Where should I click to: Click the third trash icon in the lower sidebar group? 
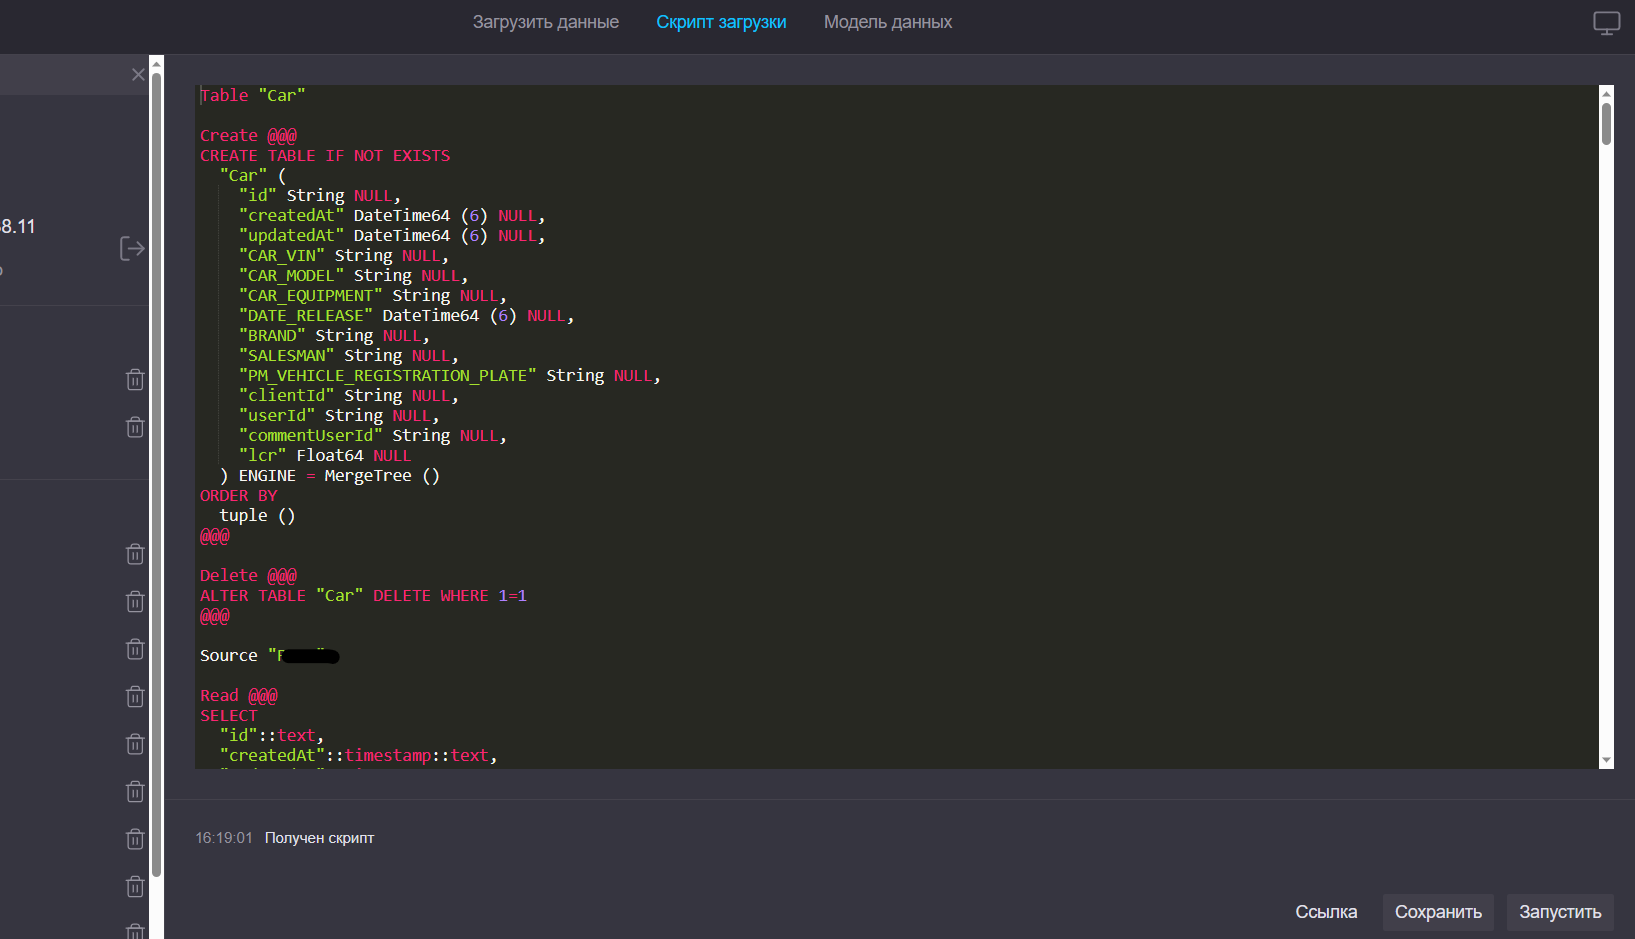tap(135, 650)
